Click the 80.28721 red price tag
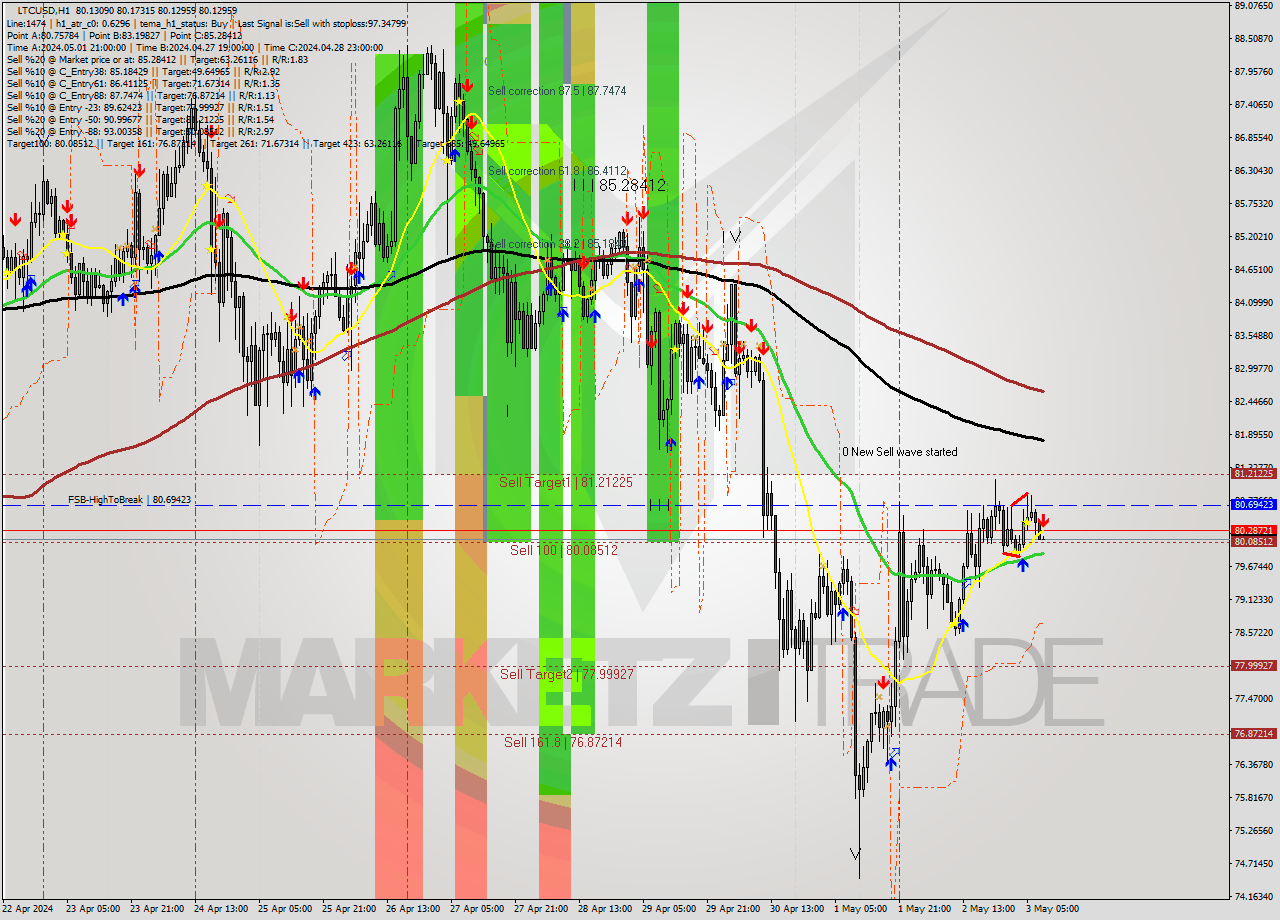 [x=1253, y=530]
